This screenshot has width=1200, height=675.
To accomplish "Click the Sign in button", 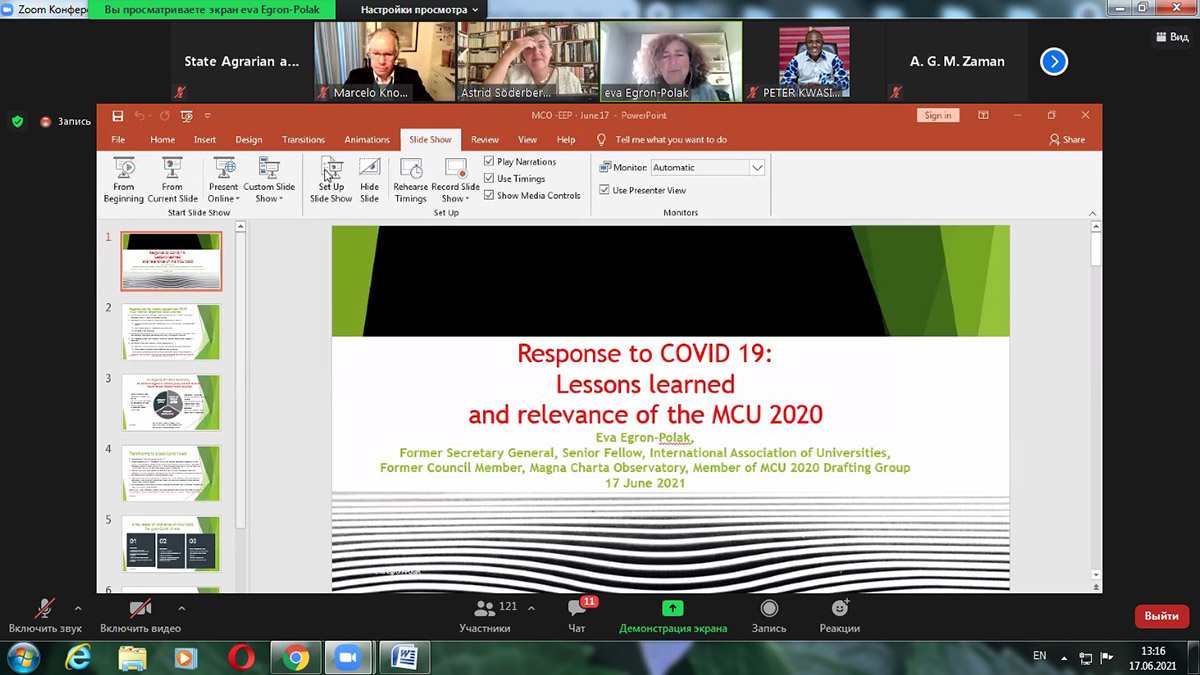I will click(937, 116).
